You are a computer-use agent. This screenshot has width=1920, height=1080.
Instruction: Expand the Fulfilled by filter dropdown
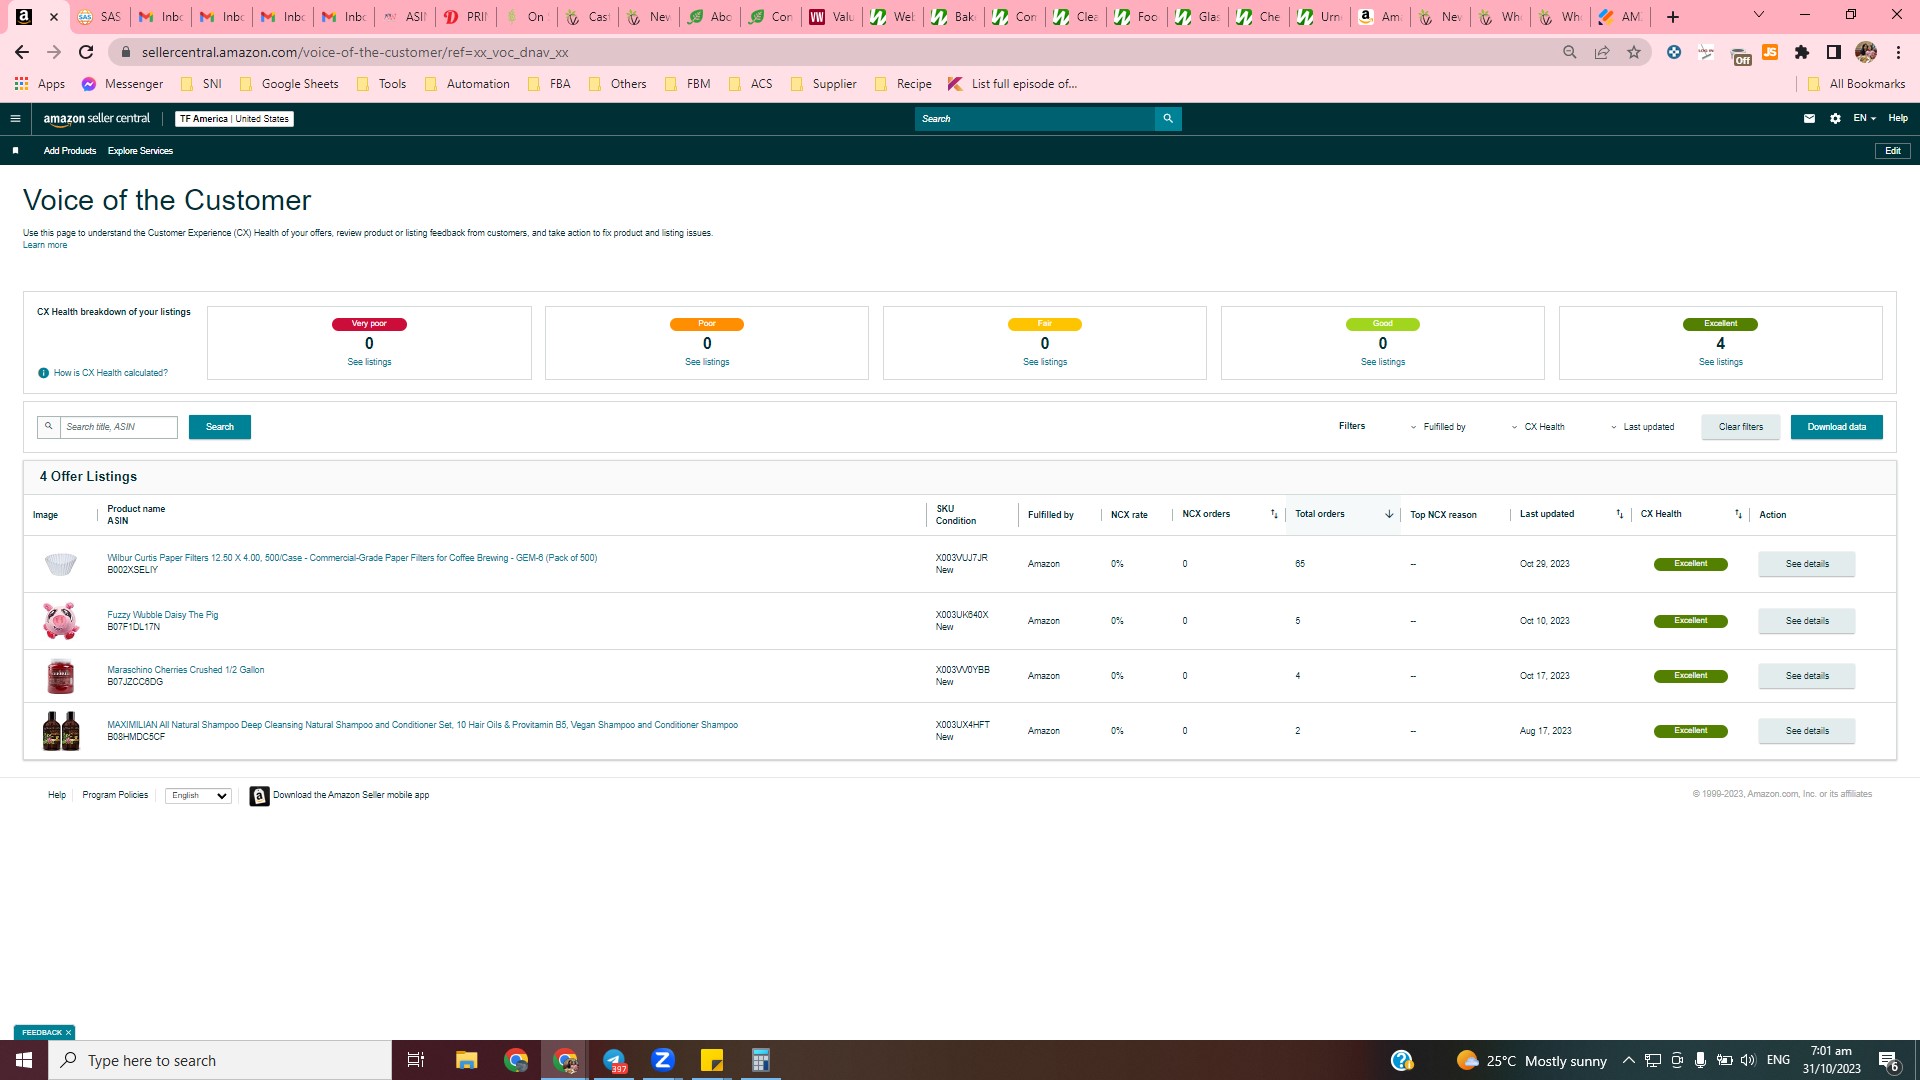pos(1438,427)
